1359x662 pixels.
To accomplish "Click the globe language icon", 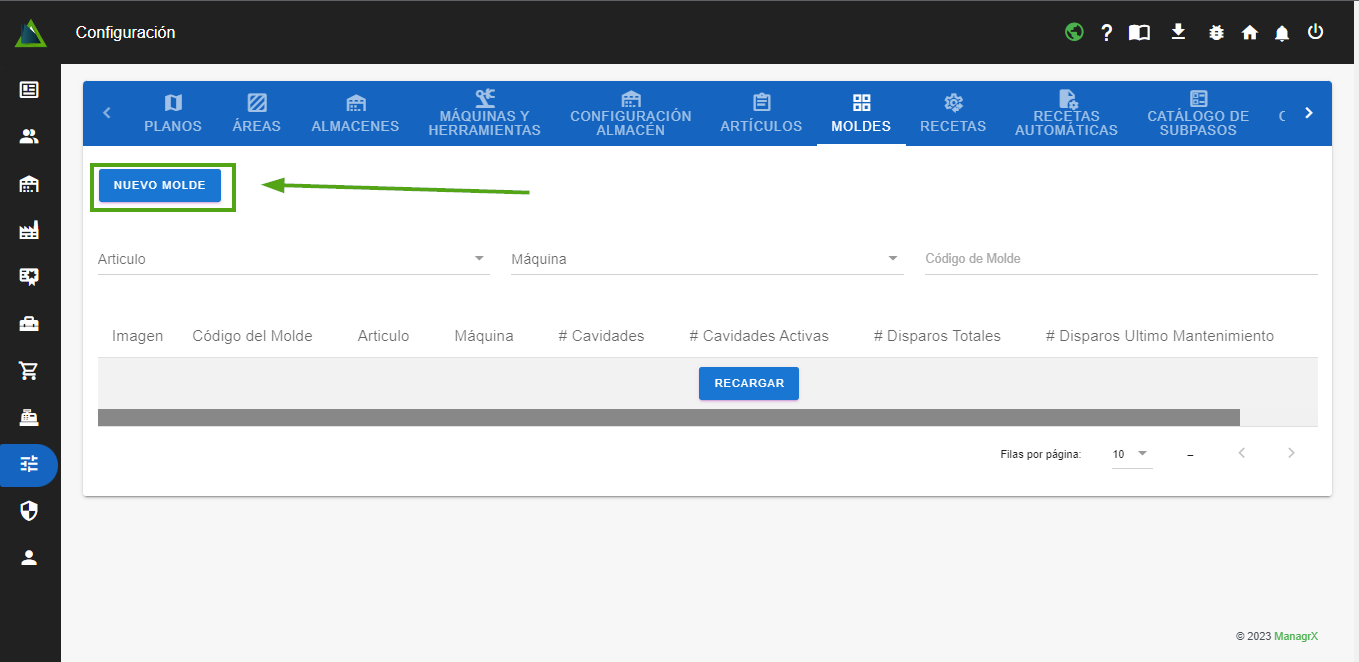I will (1074, 32).
